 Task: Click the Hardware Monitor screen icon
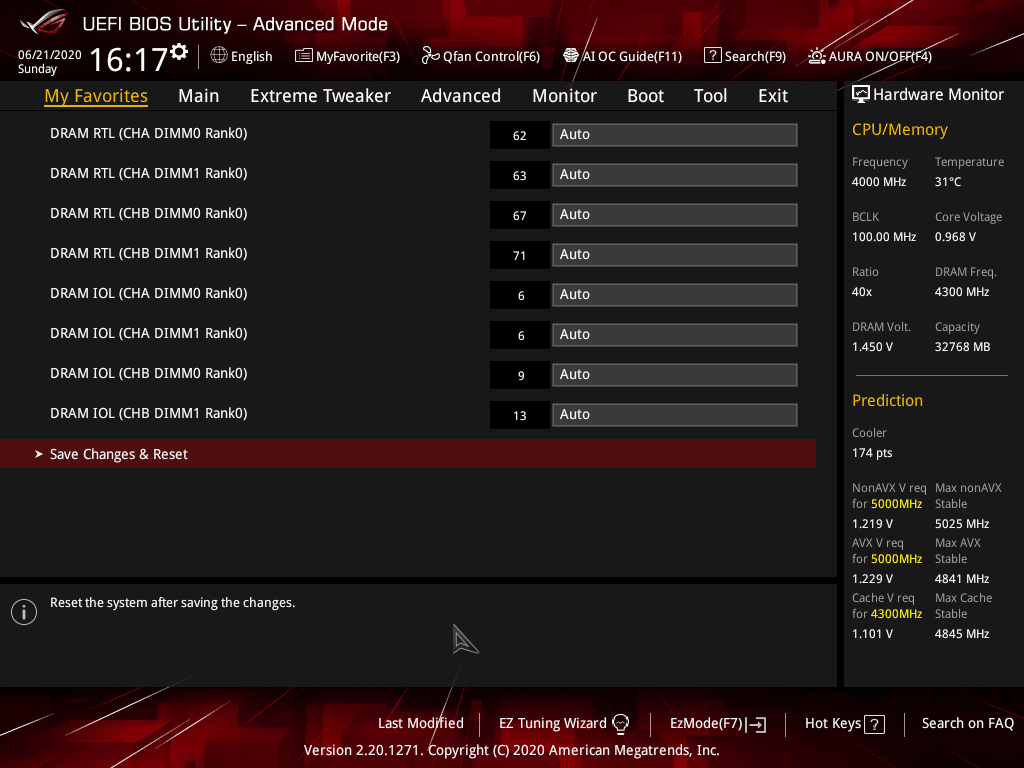click(861, 94)
